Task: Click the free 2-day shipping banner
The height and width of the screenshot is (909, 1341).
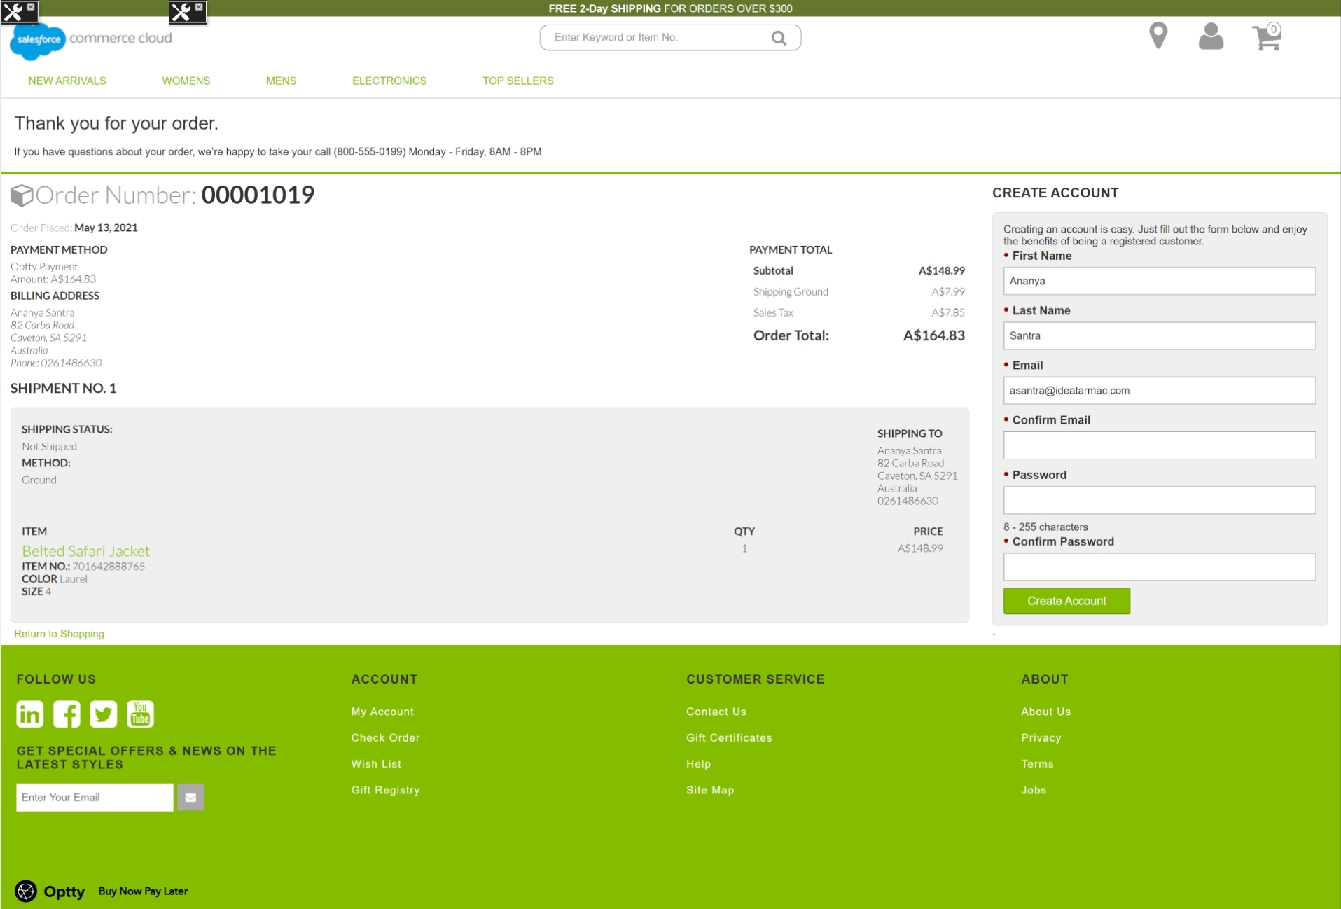Action: point(670,8)
